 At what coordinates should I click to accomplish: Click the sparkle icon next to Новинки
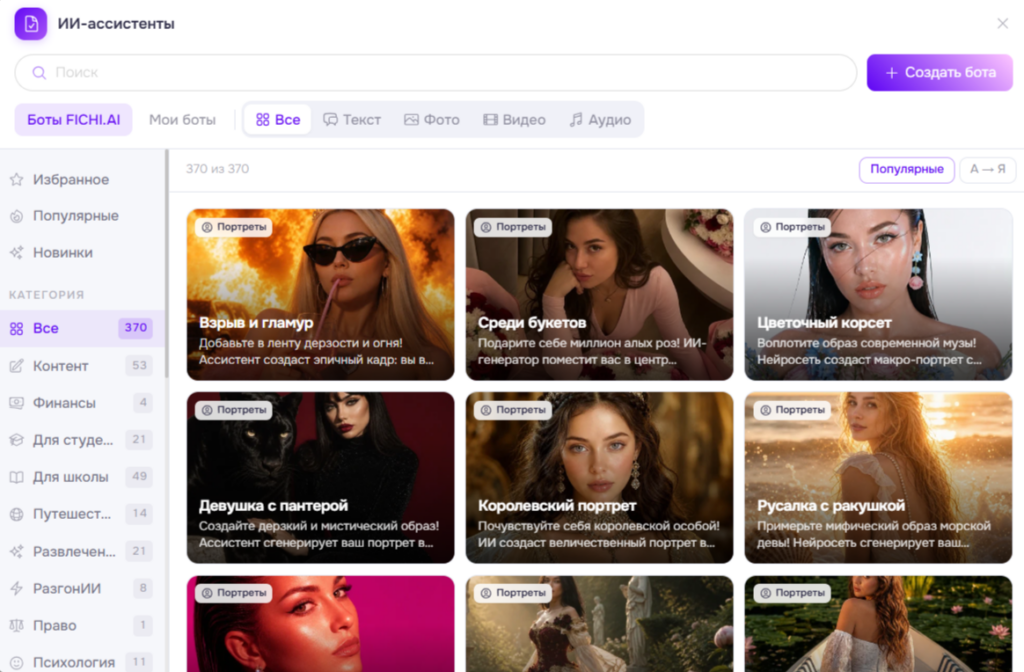tap(16, 253)
